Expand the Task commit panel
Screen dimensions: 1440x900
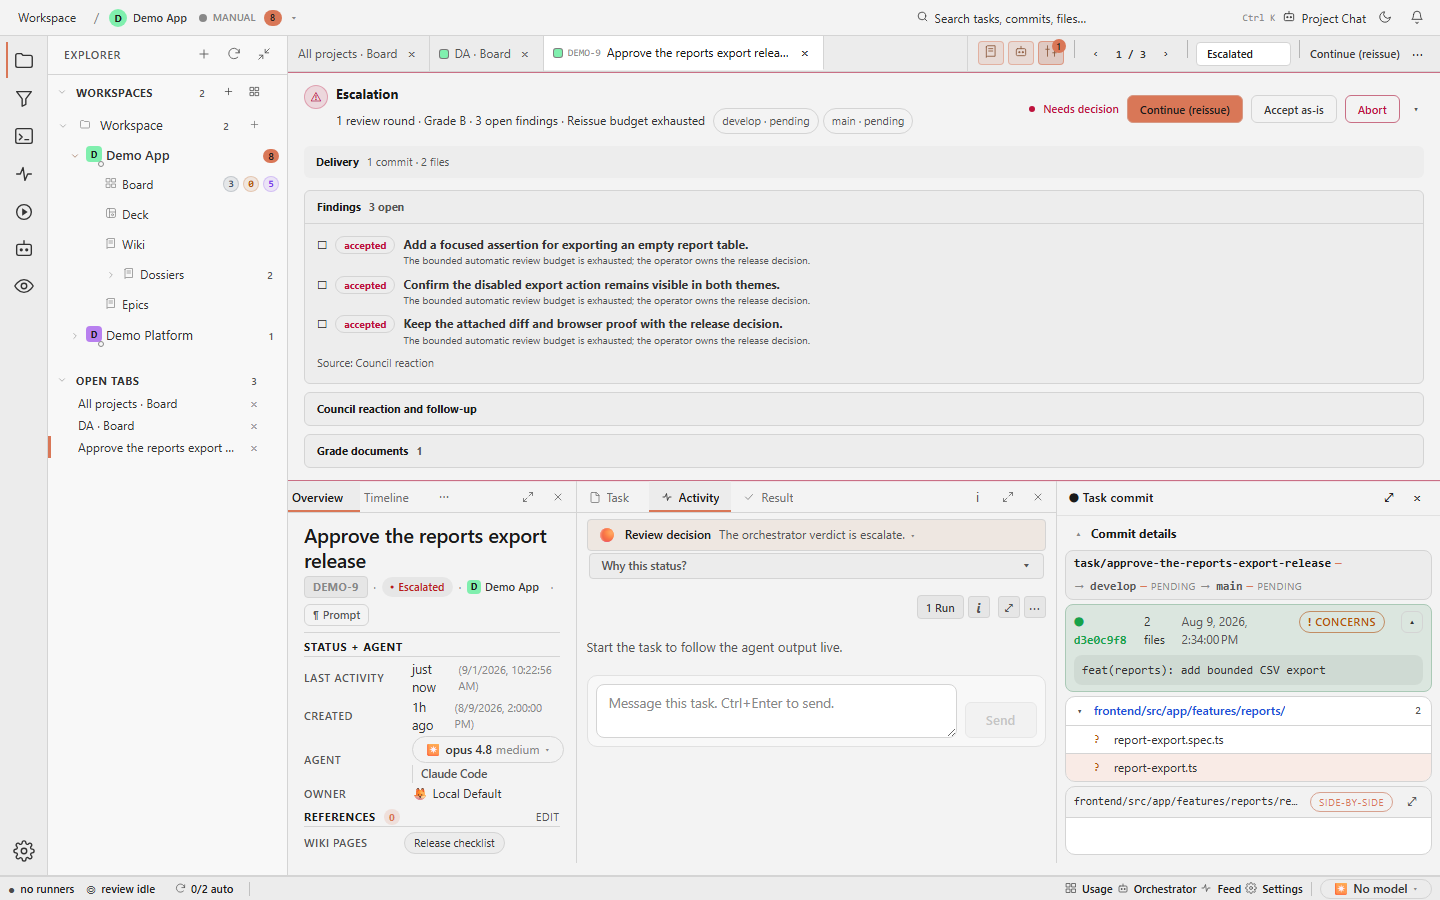[1389, 497]
